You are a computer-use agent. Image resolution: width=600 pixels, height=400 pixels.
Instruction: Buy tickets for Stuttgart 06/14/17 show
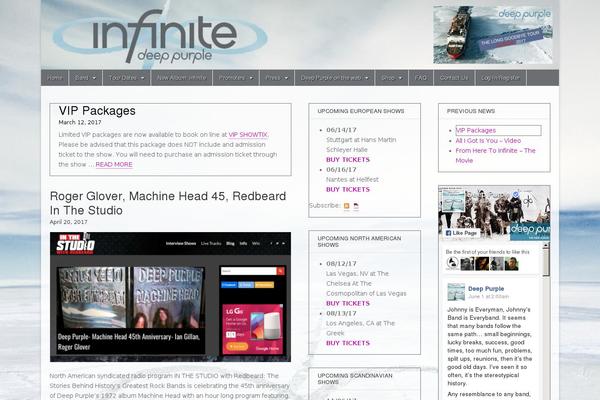coord(348,160)
